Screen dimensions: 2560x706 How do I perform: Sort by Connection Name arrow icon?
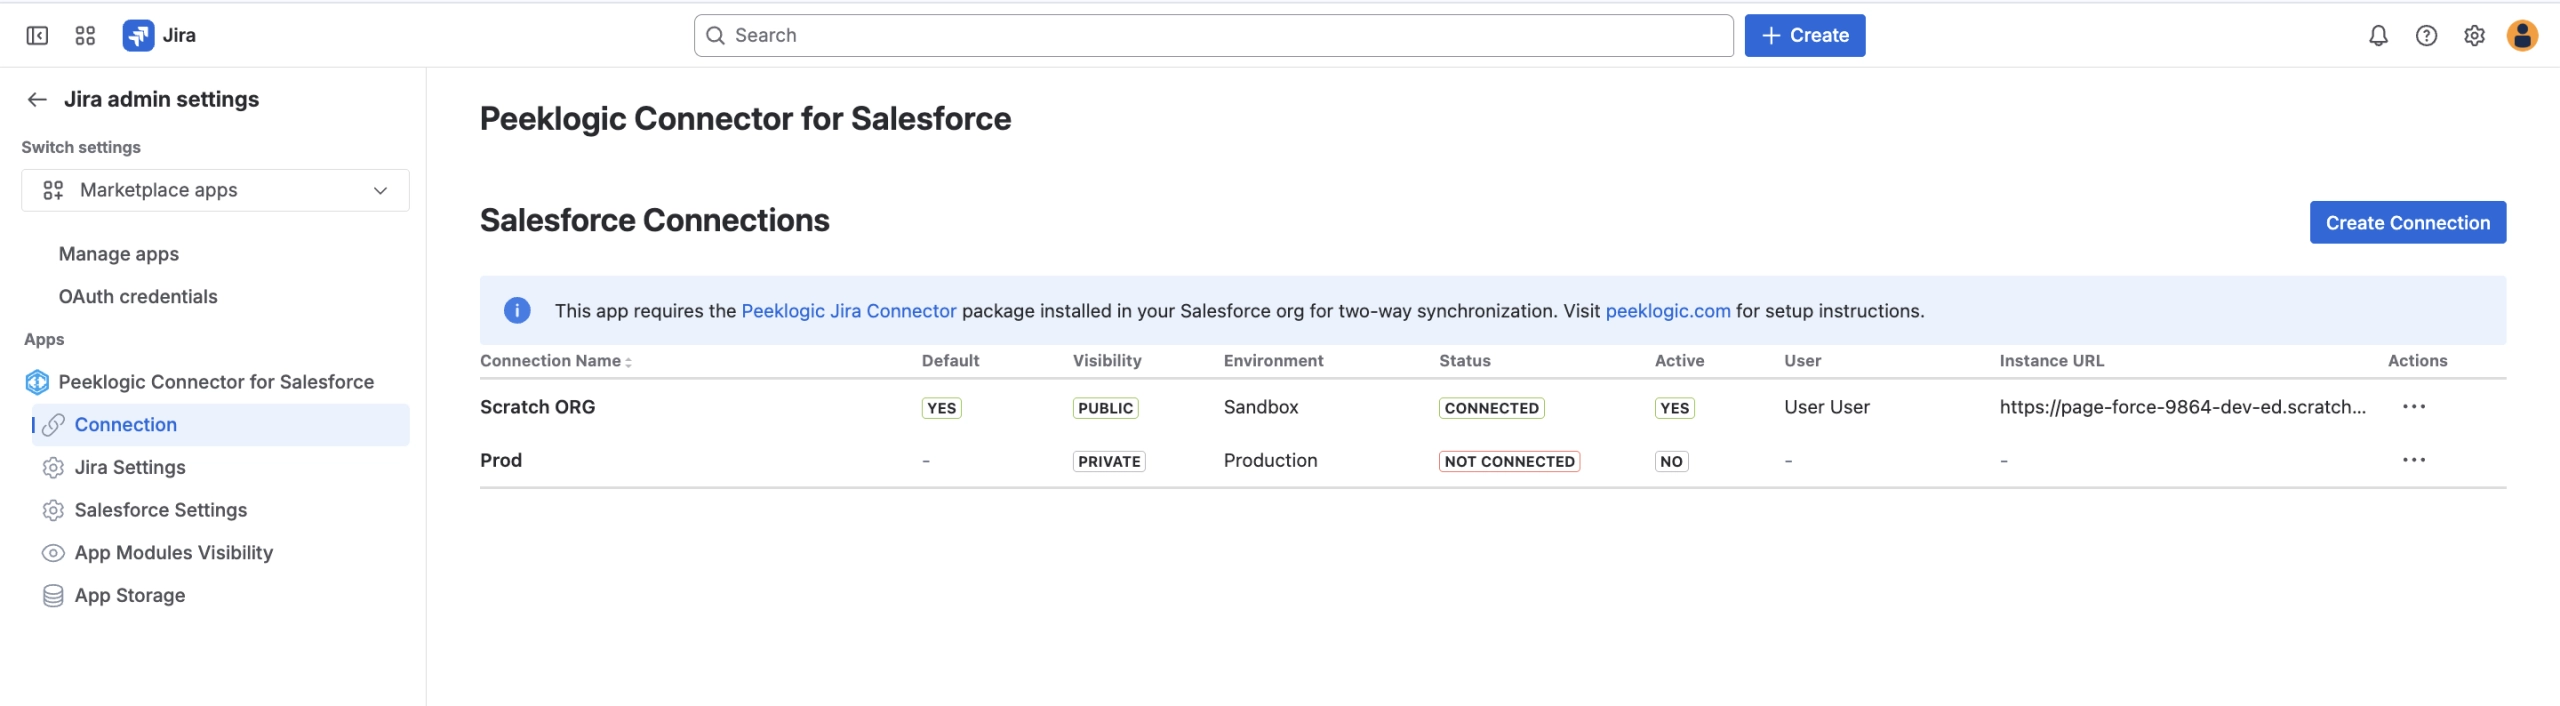click(628, 362)
